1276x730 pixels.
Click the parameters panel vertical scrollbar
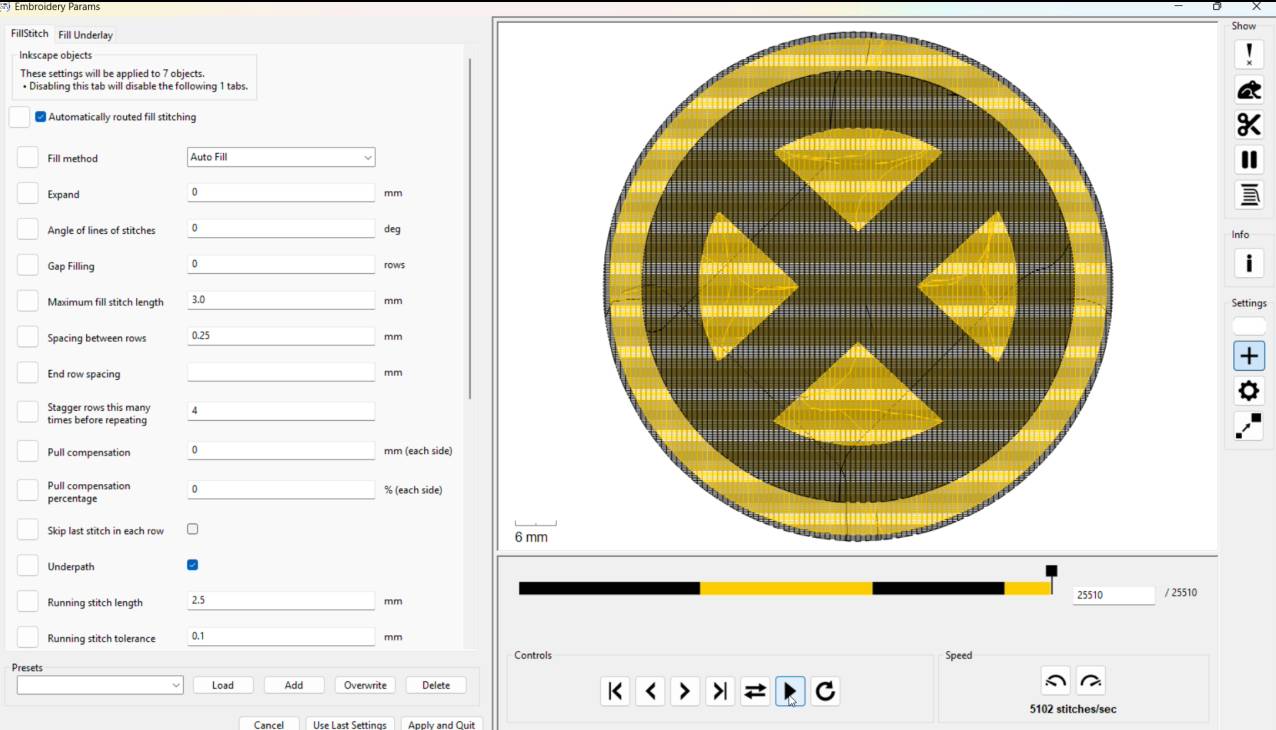(x=469, y=229)
